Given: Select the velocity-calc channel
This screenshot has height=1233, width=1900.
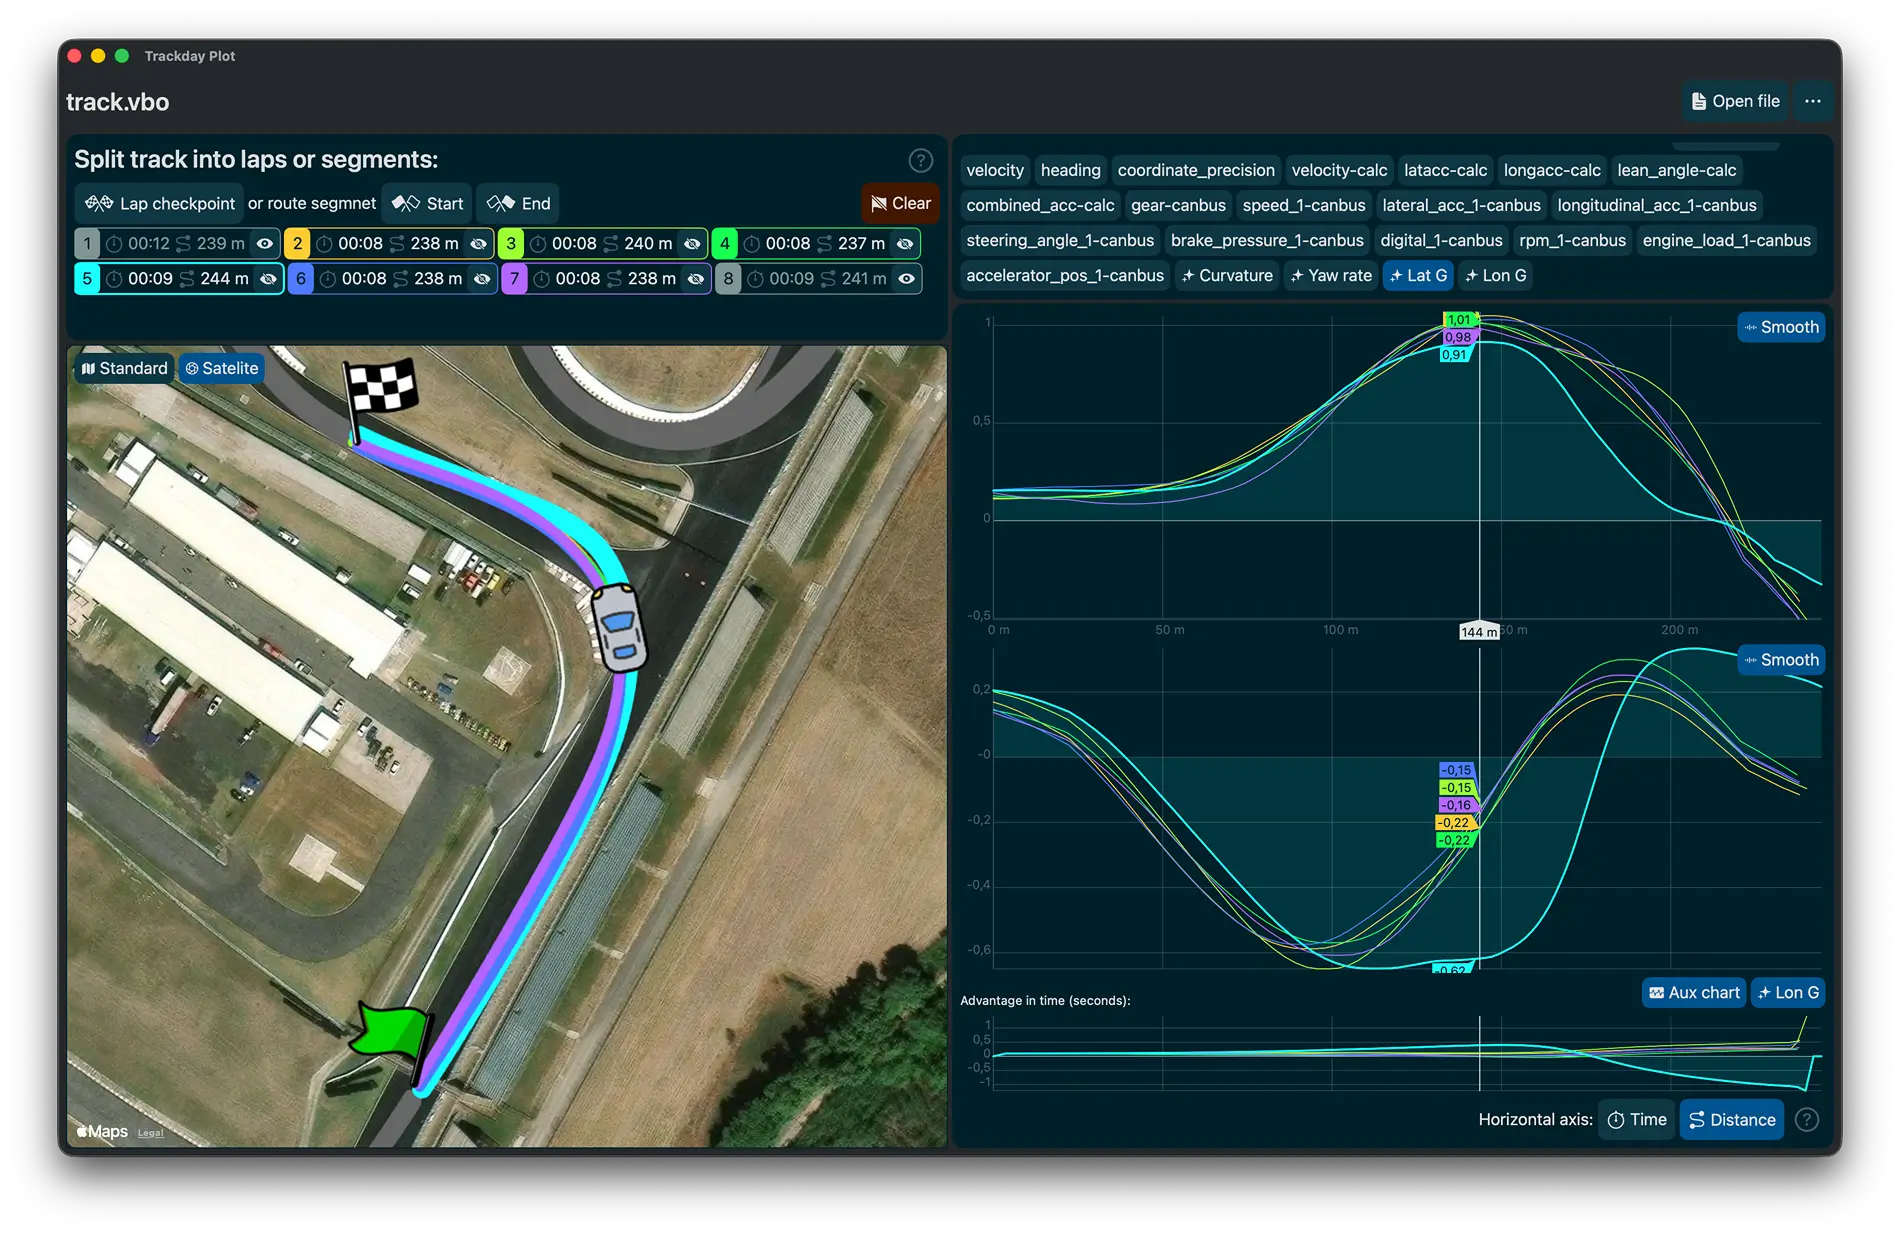Looking at the screenshot, I should 1339,170.
